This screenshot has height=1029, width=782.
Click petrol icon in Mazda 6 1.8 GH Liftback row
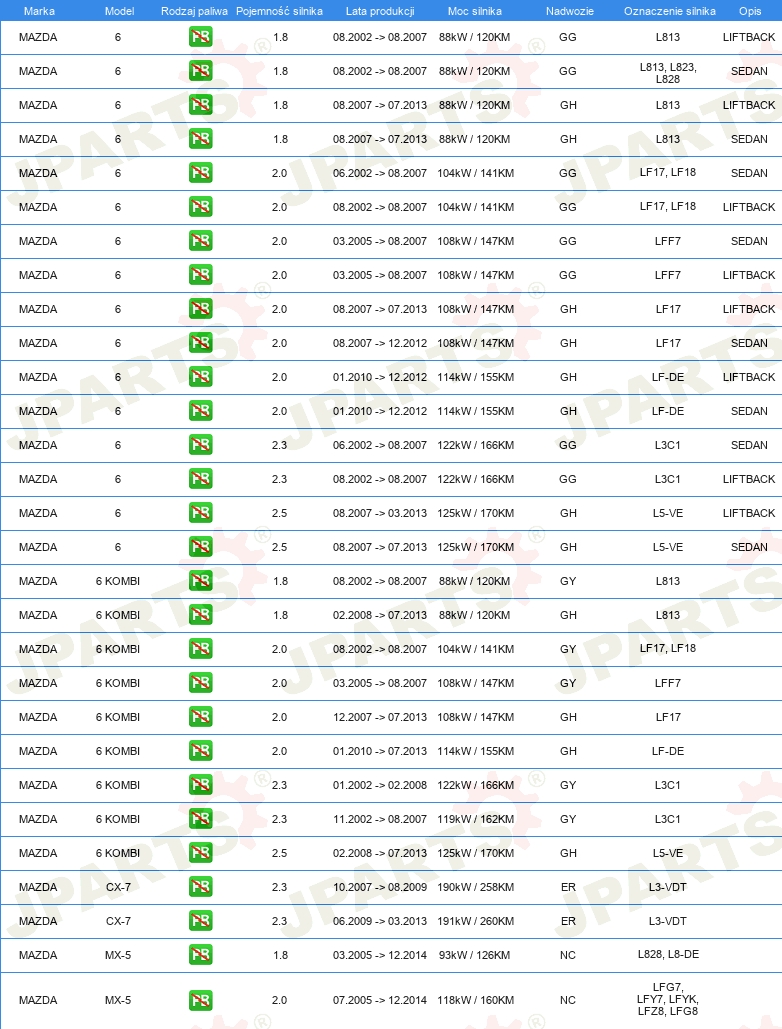tap(200, 105)
